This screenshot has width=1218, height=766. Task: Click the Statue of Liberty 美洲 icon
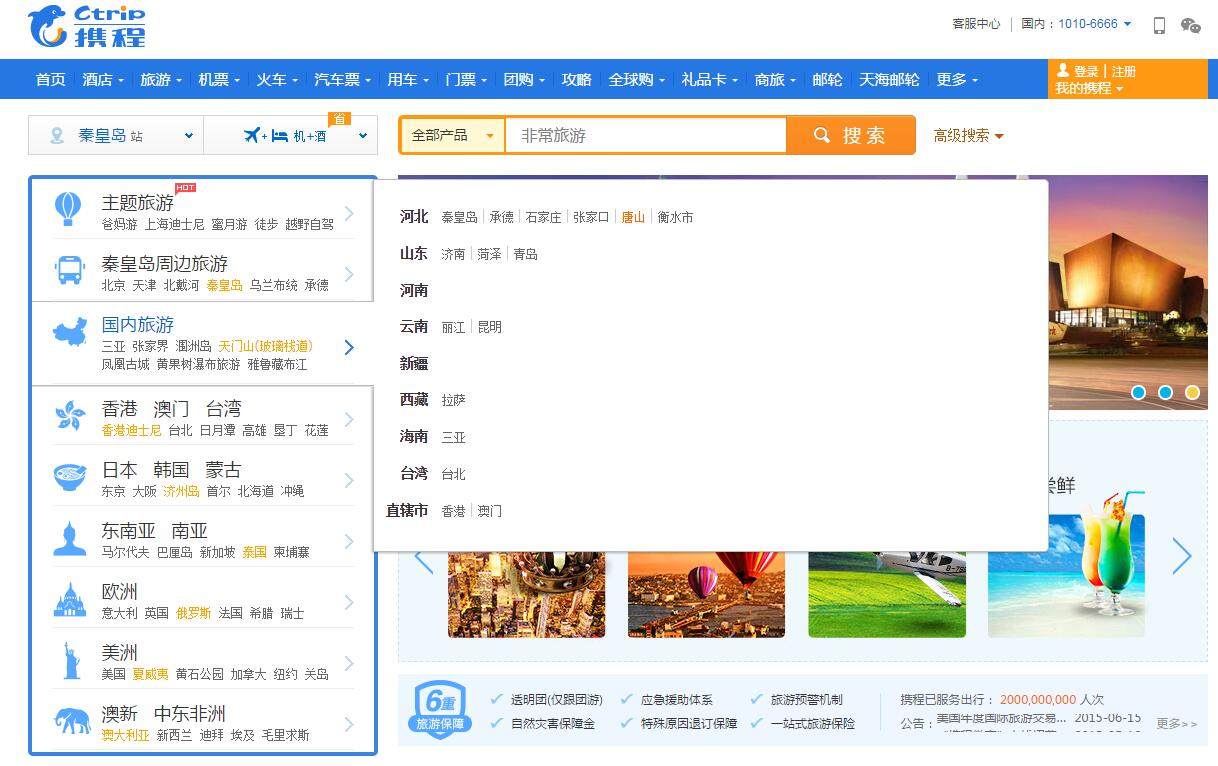pyautogui.click(x=70, y=661)
